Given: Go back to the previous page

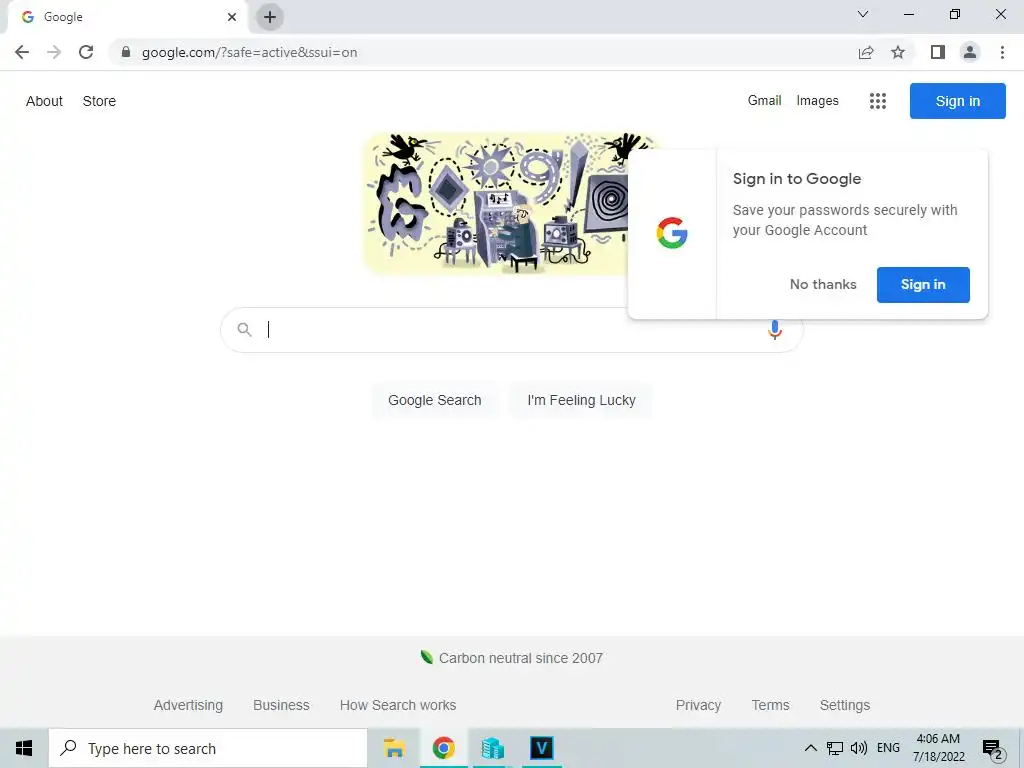Looking at the screenshot, I should coord(22,52).
